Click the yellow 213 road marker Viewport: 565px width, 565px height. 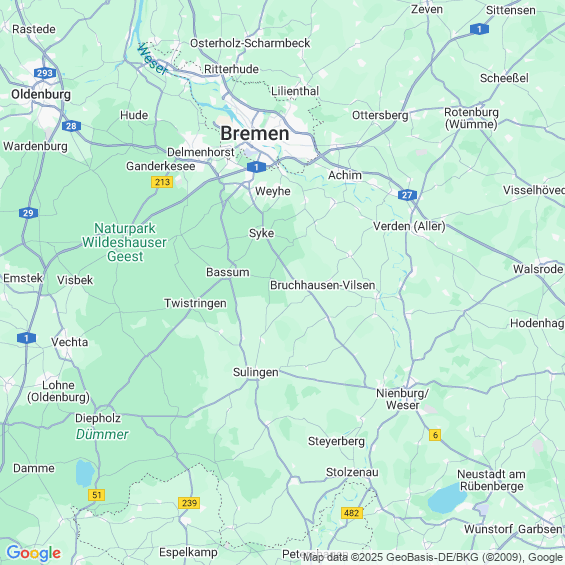(162, 182)
